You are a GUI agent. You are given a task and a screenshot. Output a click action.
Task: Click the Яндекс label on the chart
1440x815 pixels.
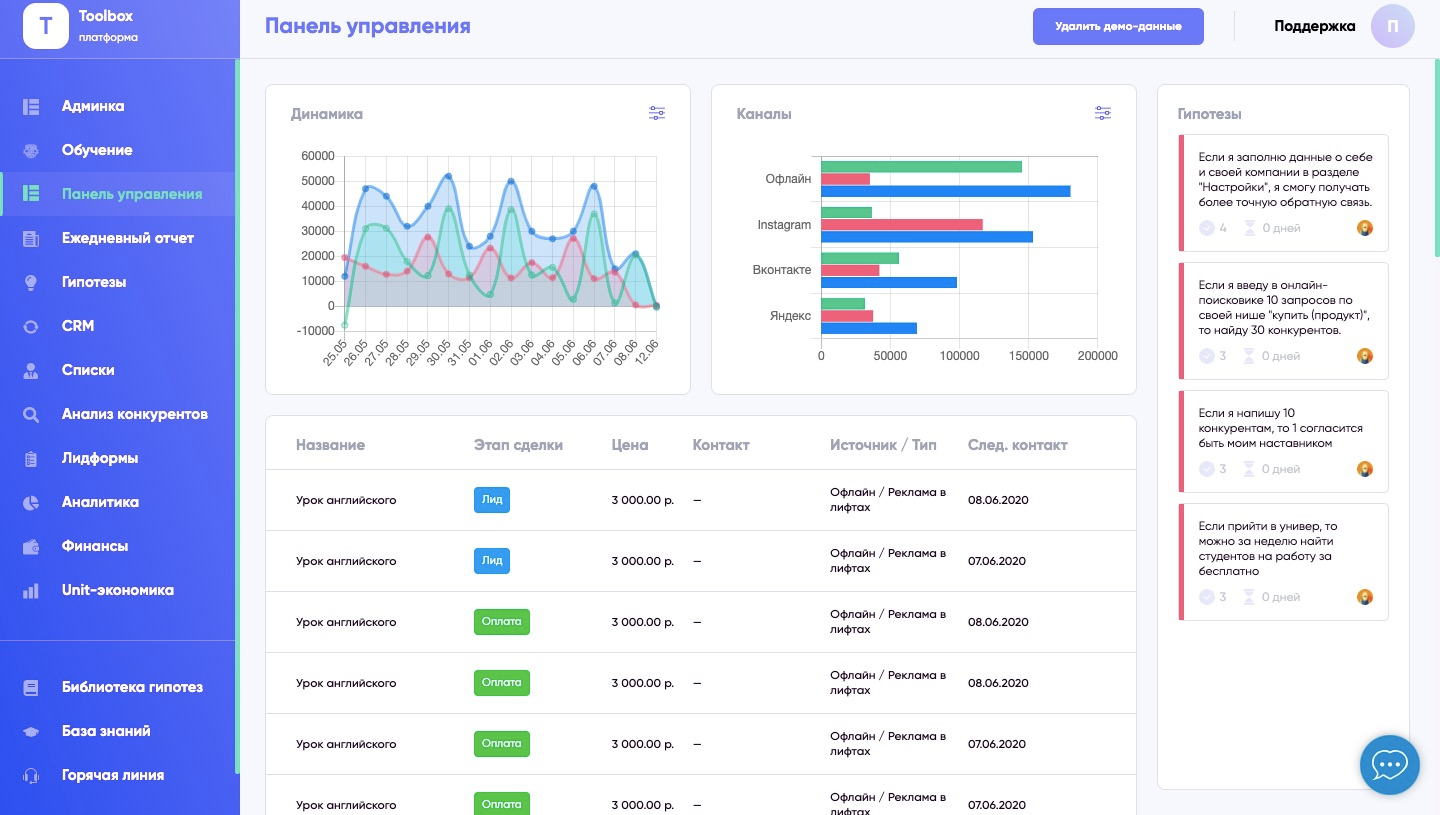[x=790, y=315]
